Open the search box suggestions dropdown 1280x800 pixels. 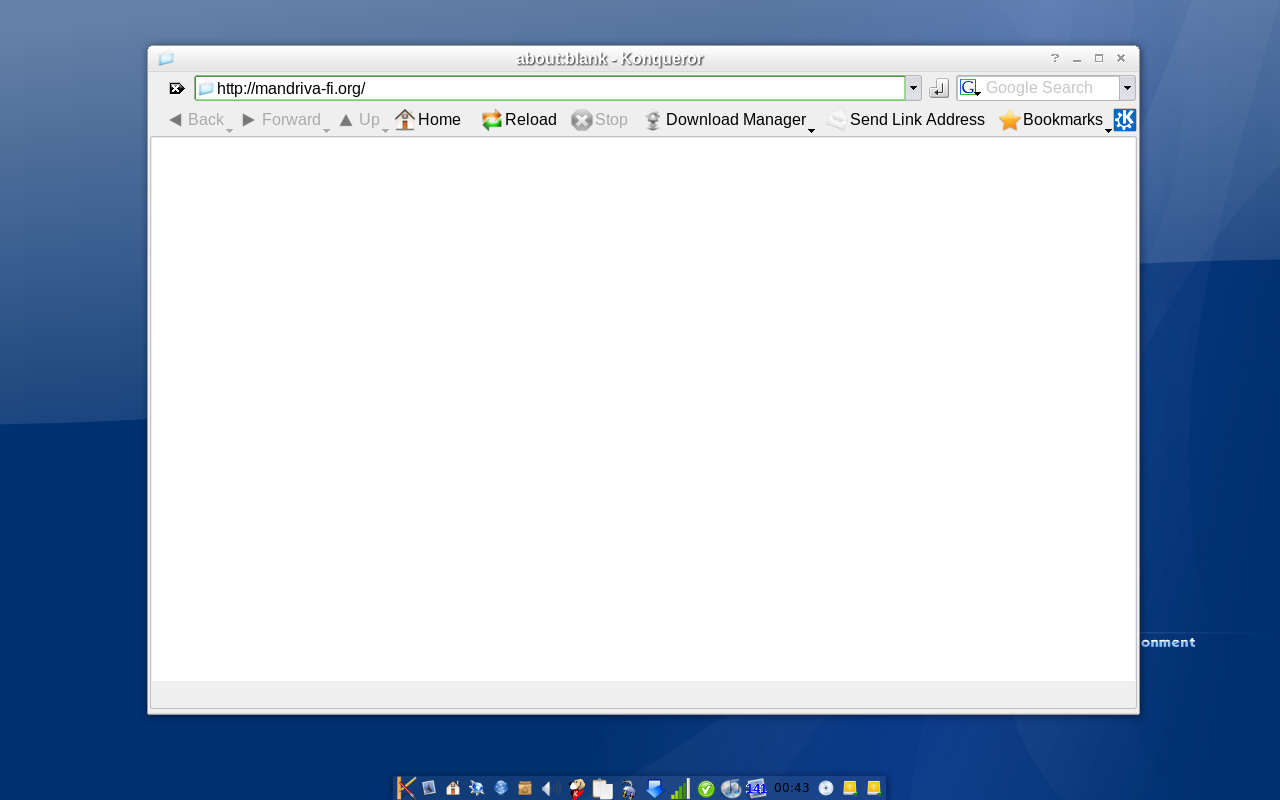1127,88
